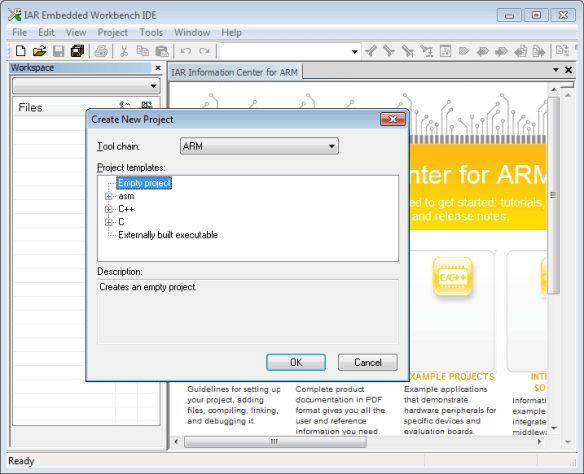
Task: Click the Compile toolbar icon
Action: pos(562,51)
